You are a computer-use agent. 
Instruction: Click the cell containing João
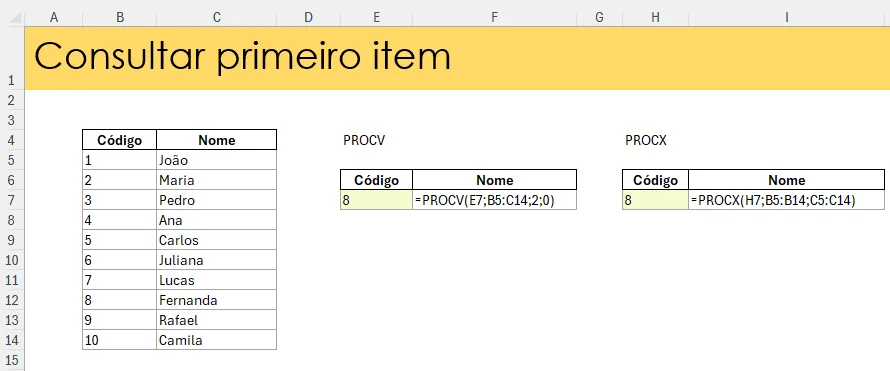216,160
